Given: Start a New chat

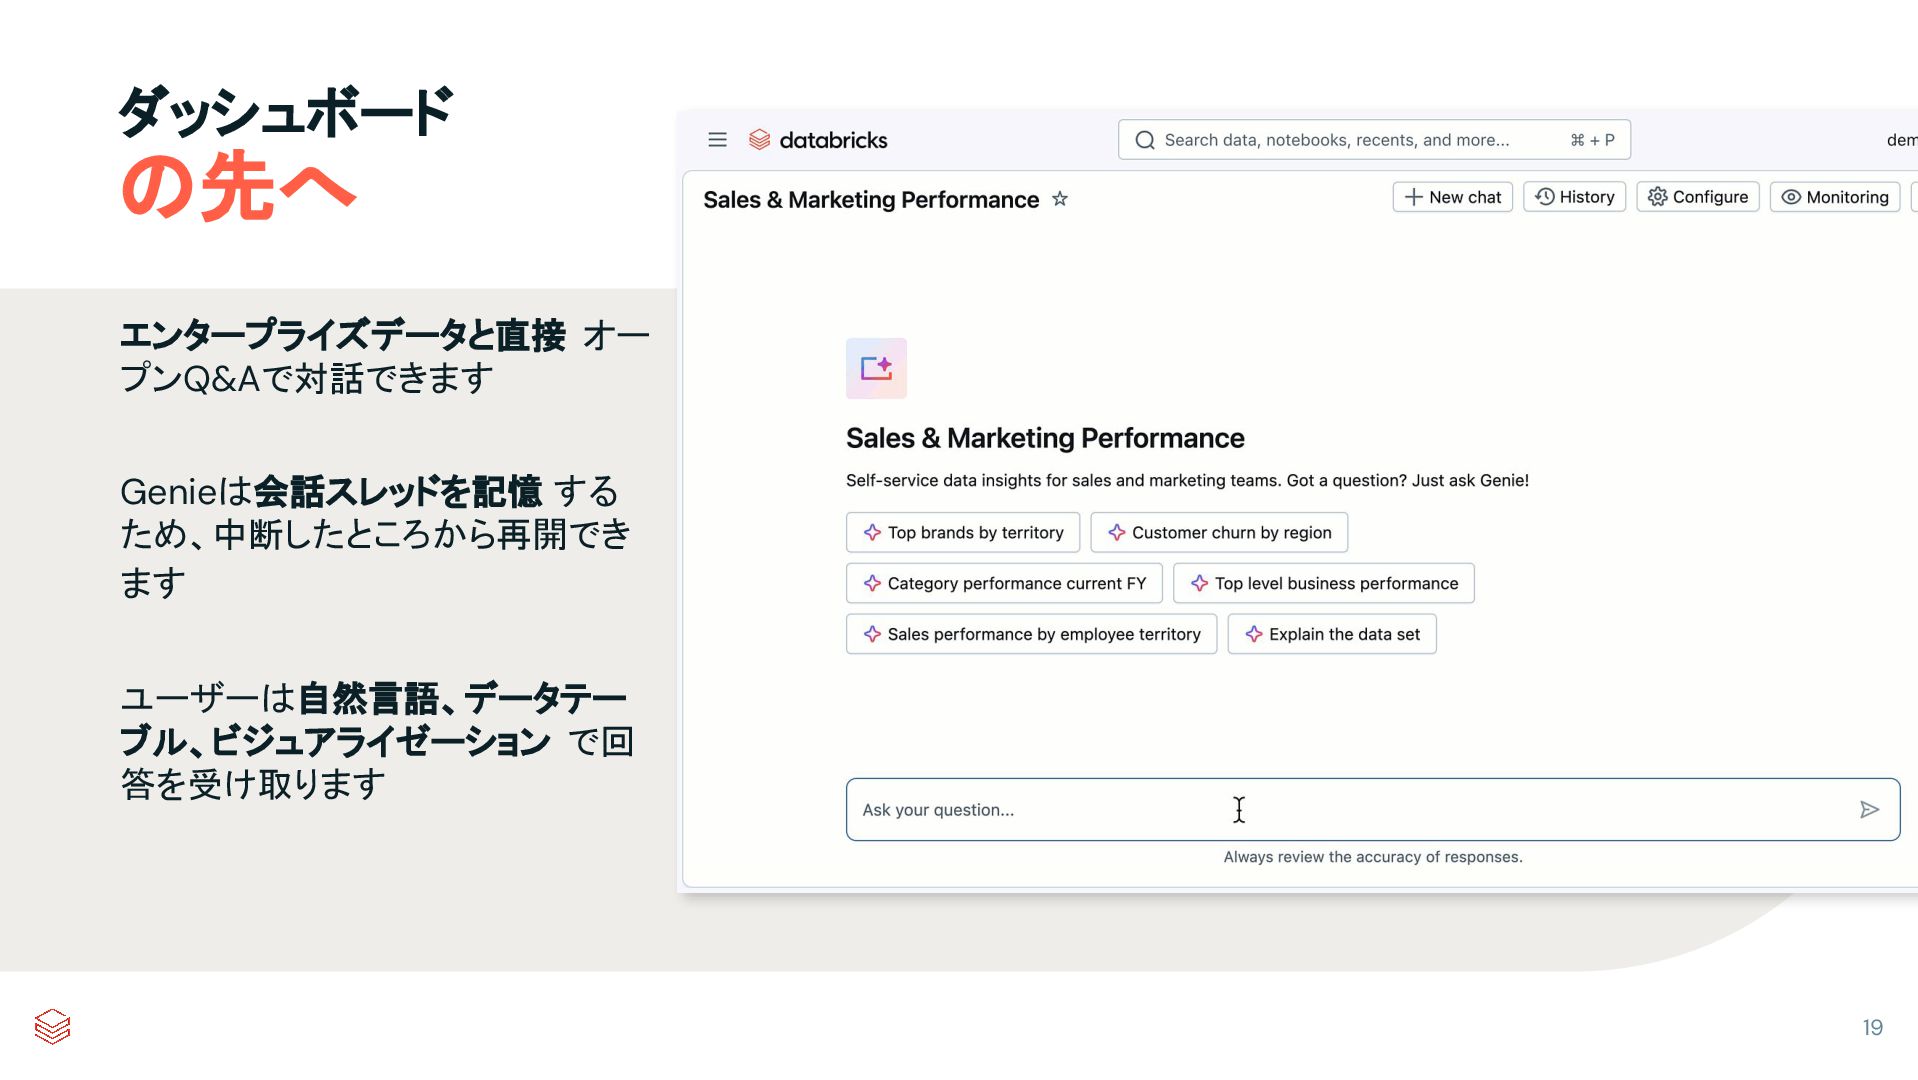Looking at the screenshot, I should (x=1452, y=197).
